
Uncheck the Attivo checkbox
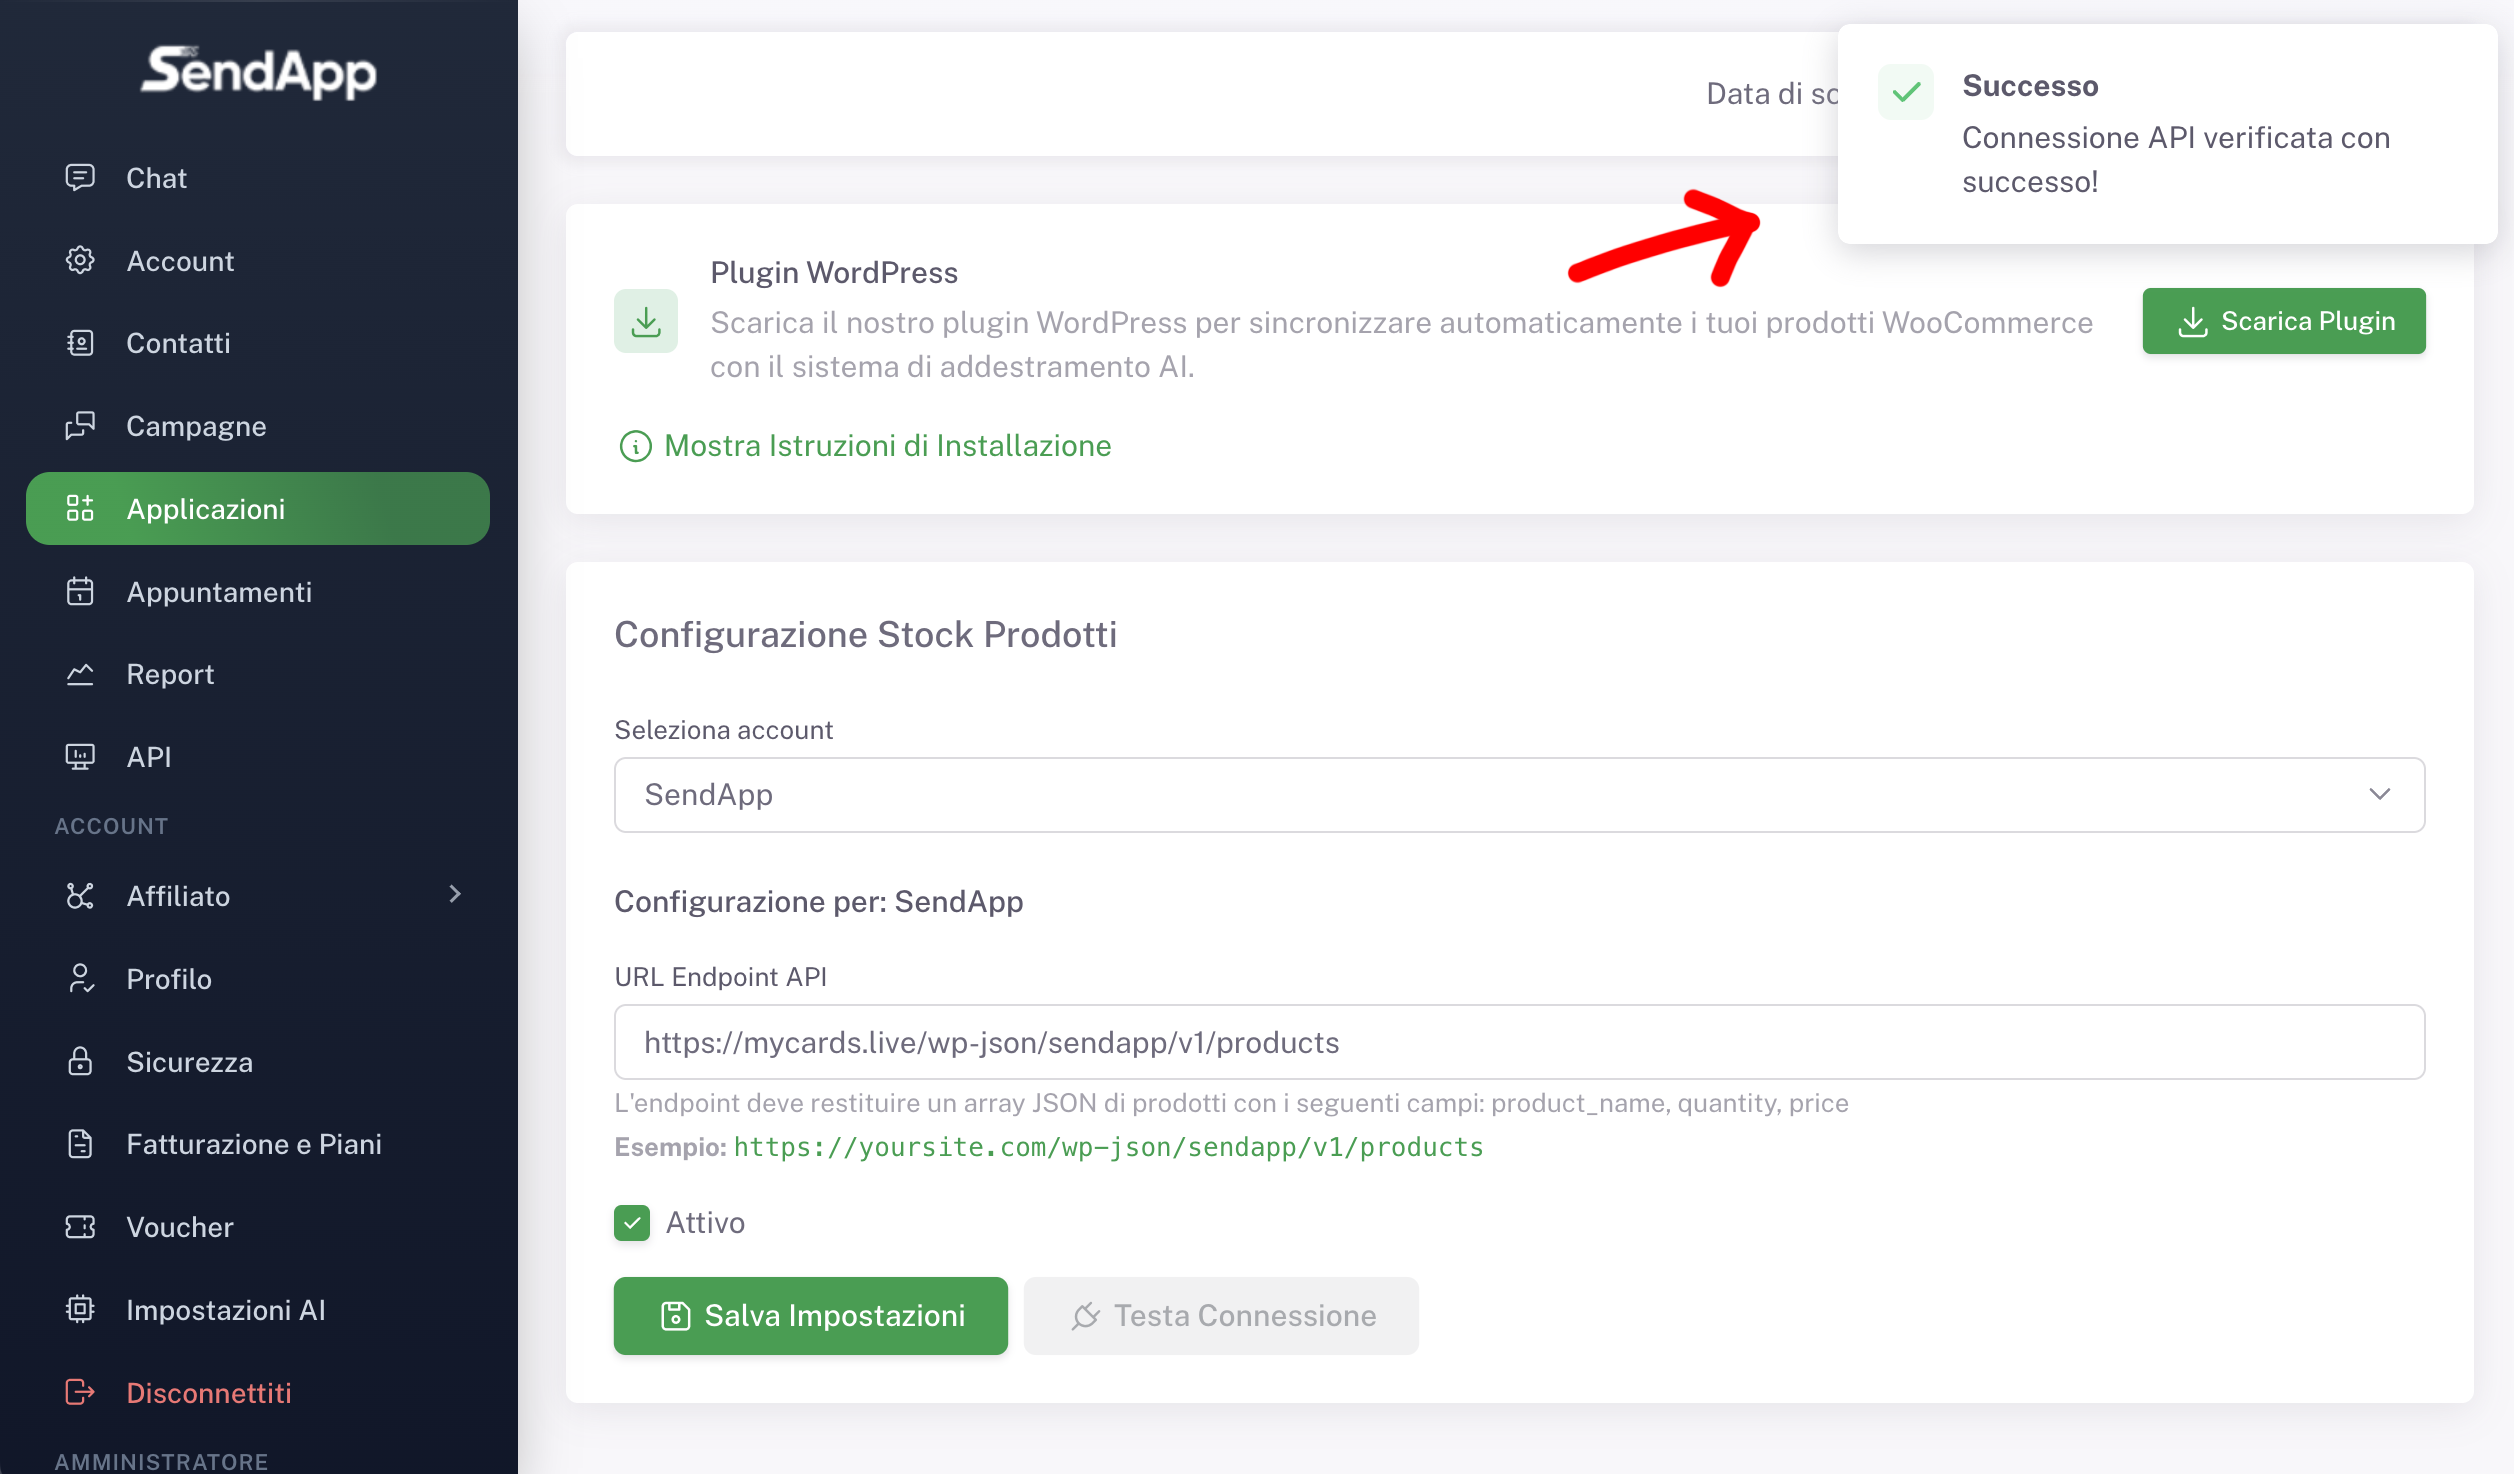632,1222
